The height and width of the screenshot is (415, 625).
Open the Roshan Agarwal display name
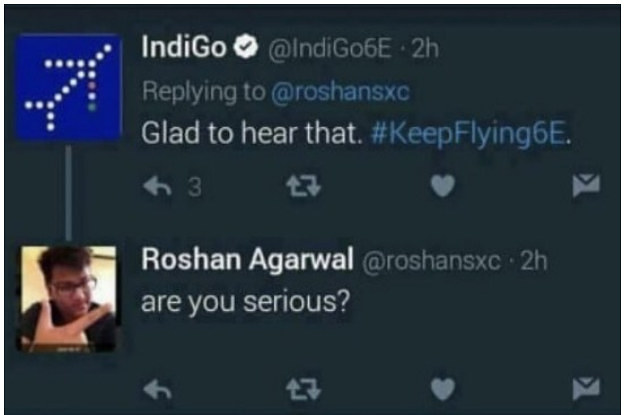[247, 260]
